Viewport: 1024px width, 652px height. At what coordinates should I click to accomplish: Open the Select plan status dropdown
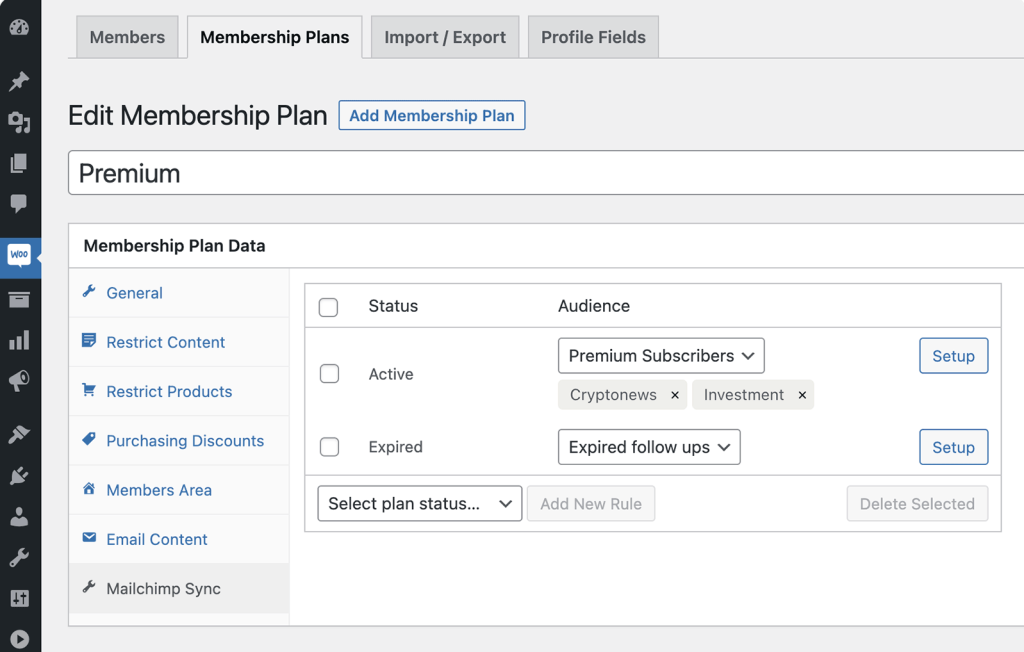coord(419,504)
